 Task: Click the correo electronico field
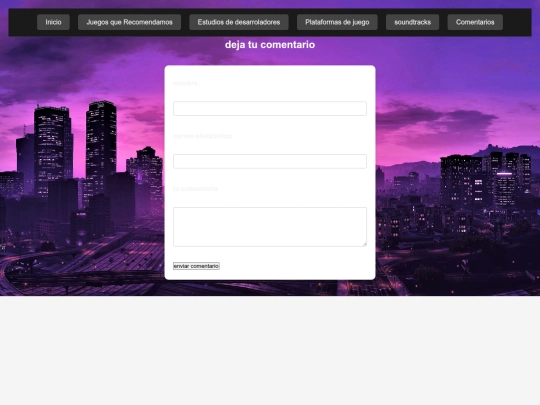(x=270, y=161)
